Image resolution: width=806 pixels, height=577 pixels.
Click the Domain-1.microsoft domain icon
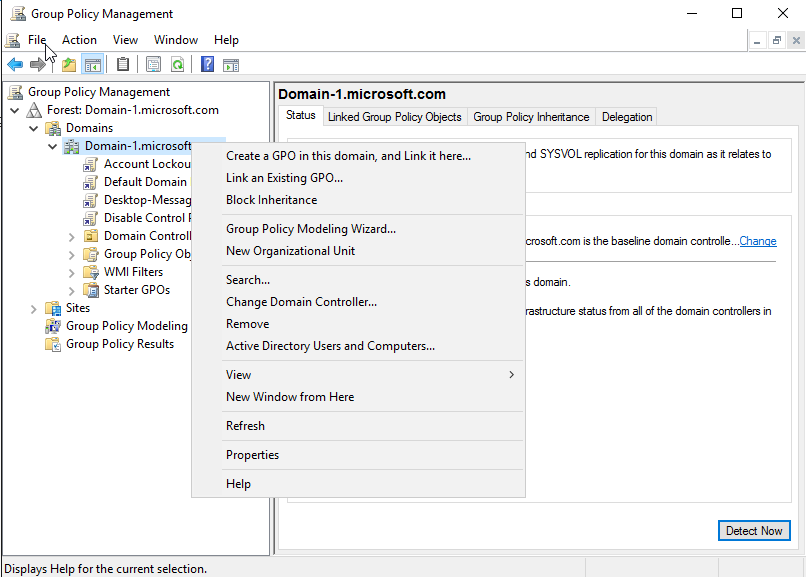point(71,146)
